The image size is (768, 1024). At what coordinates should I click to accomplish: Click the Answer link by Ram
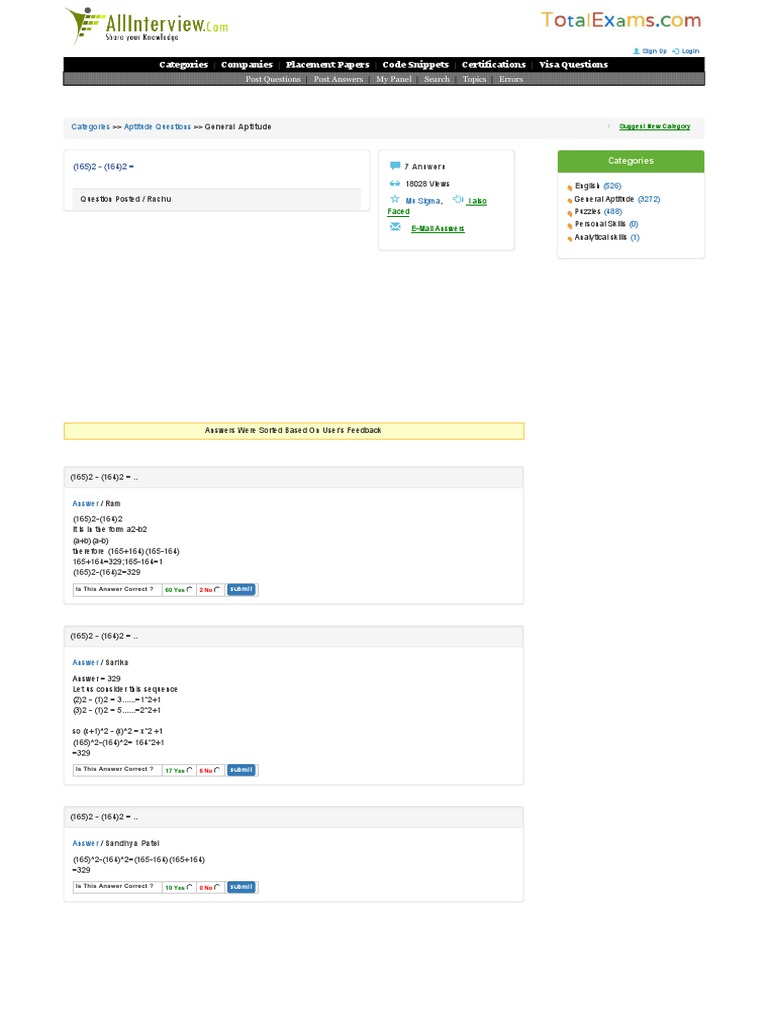pos(86,504)
